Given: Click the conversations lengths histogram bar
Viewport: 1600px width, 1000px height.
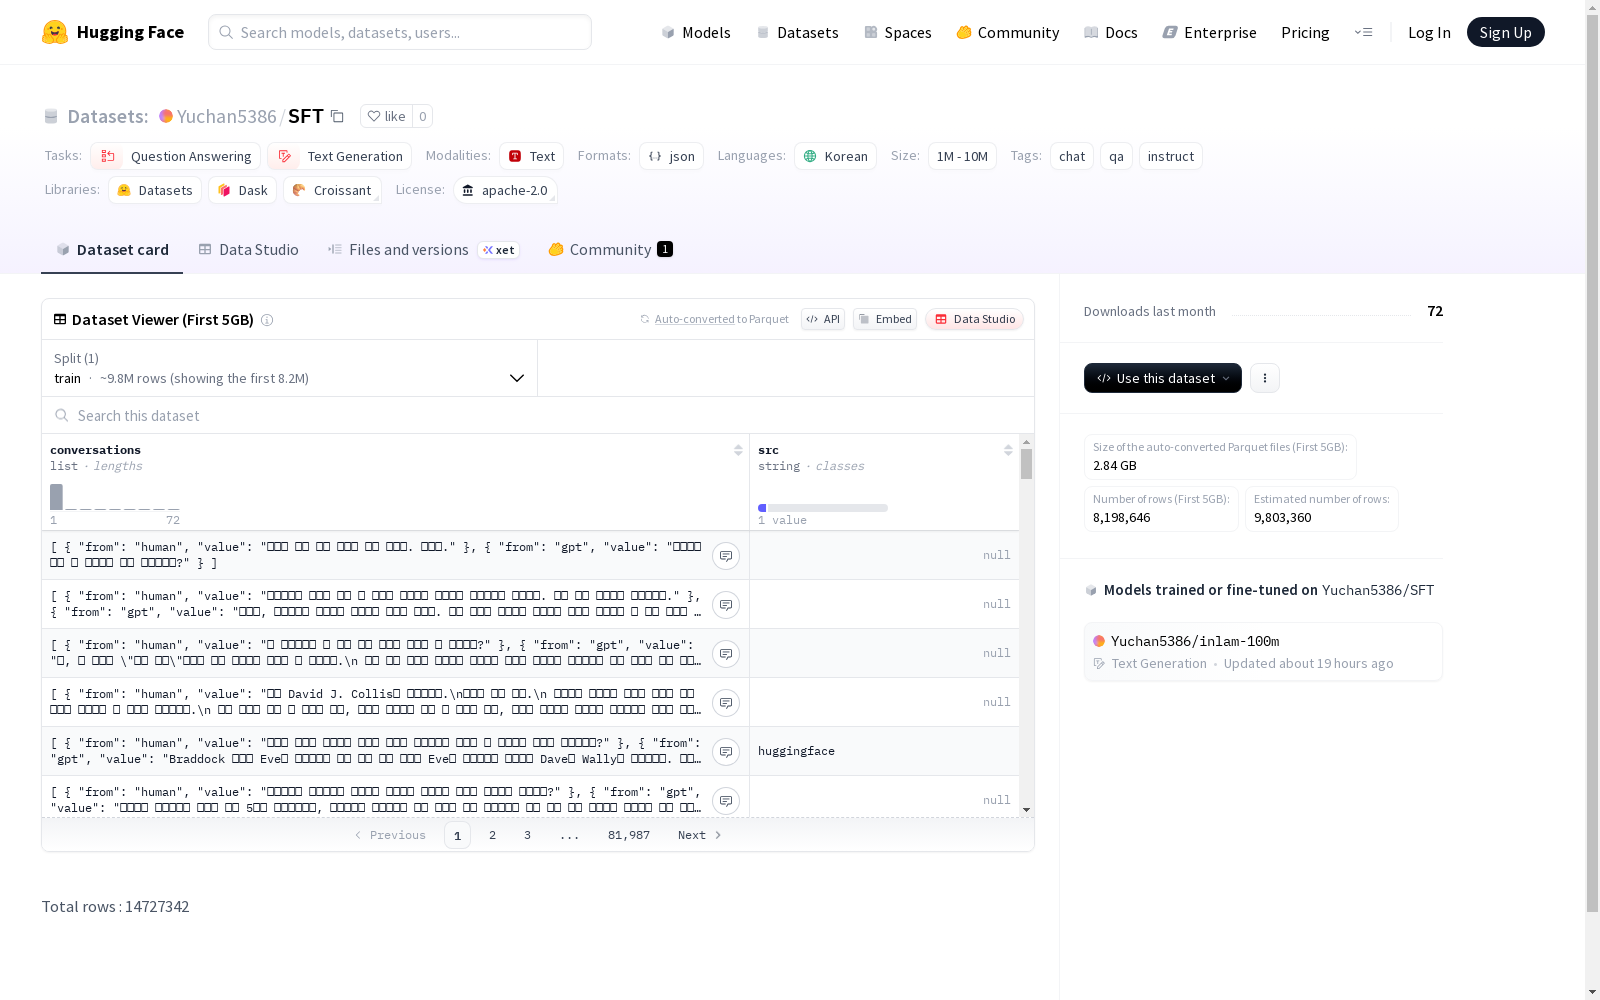Looking at the screenshot, I should point(56,497).
